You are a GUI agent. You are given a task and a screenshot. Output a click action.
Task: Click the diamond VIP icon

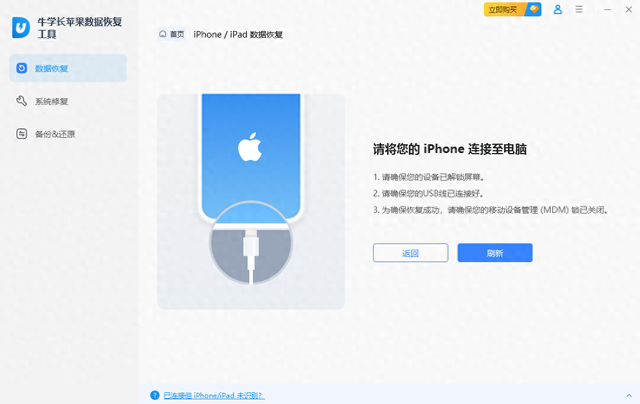tap(533, 9)
